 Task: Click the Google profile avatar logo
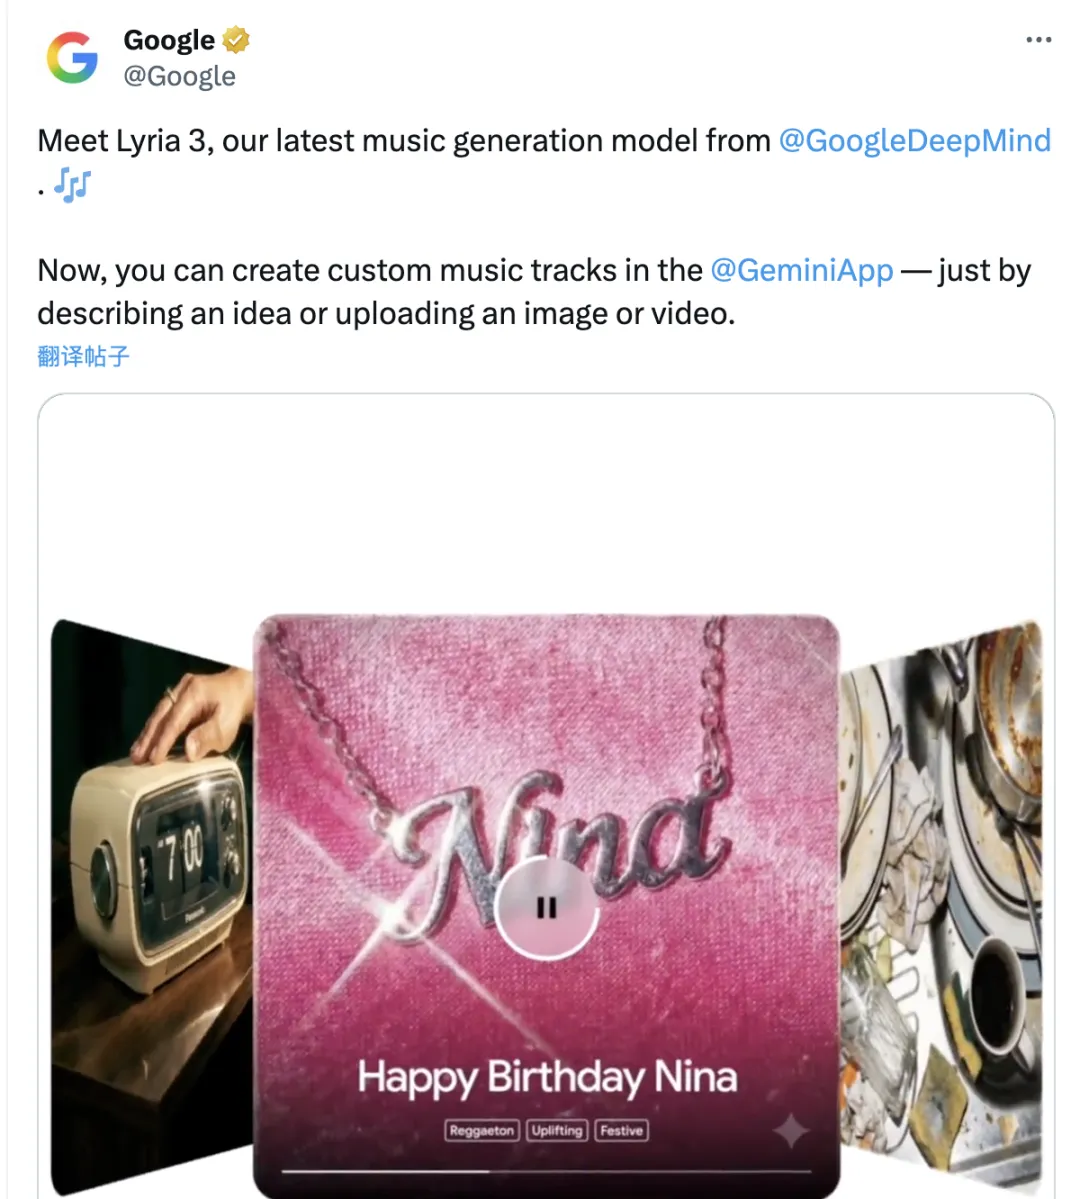[x=73, y=57]
